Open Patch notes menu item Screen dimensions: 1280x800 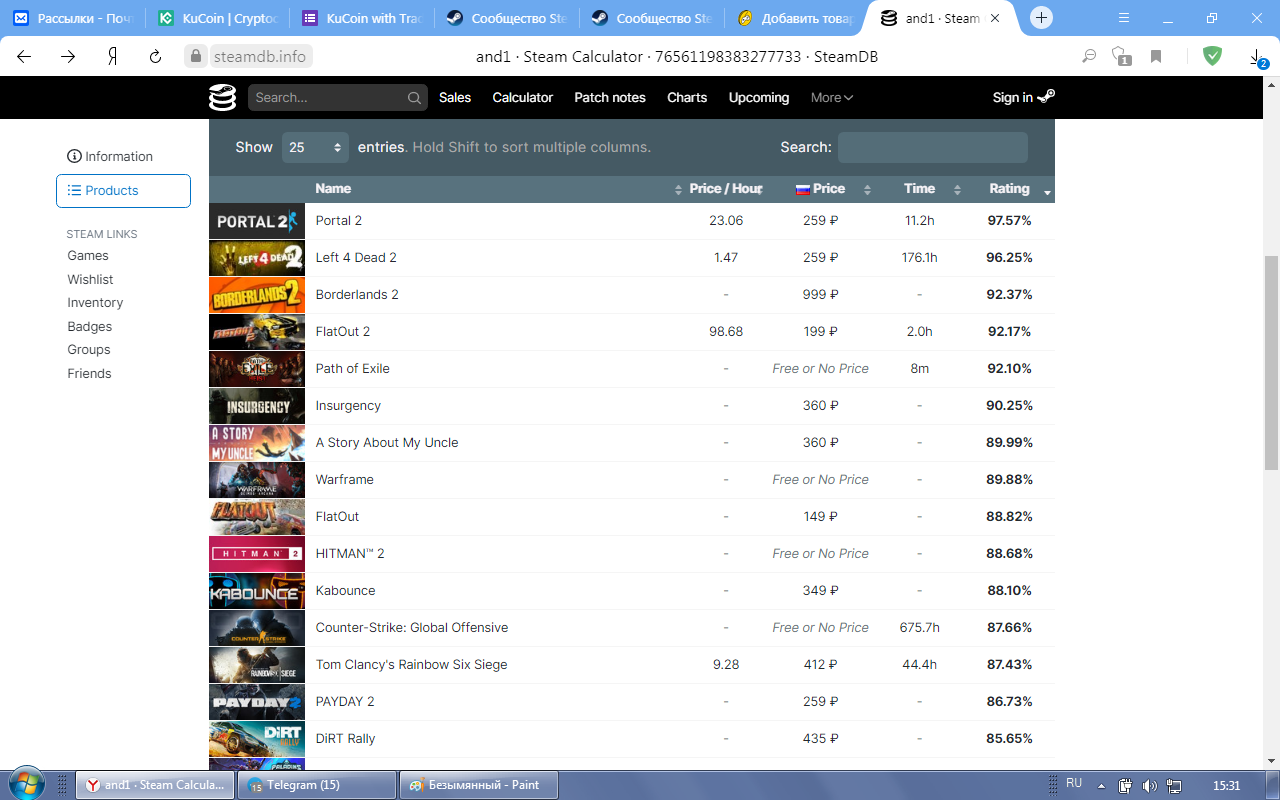pos(610,98)
